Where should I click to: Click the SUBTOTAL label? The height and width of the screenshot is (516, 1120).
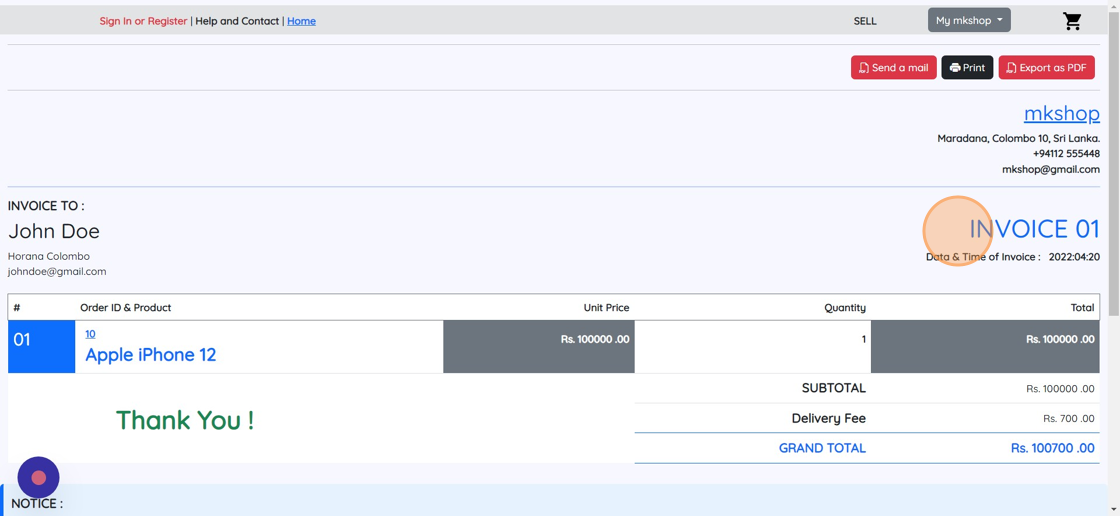coord(834,388)
